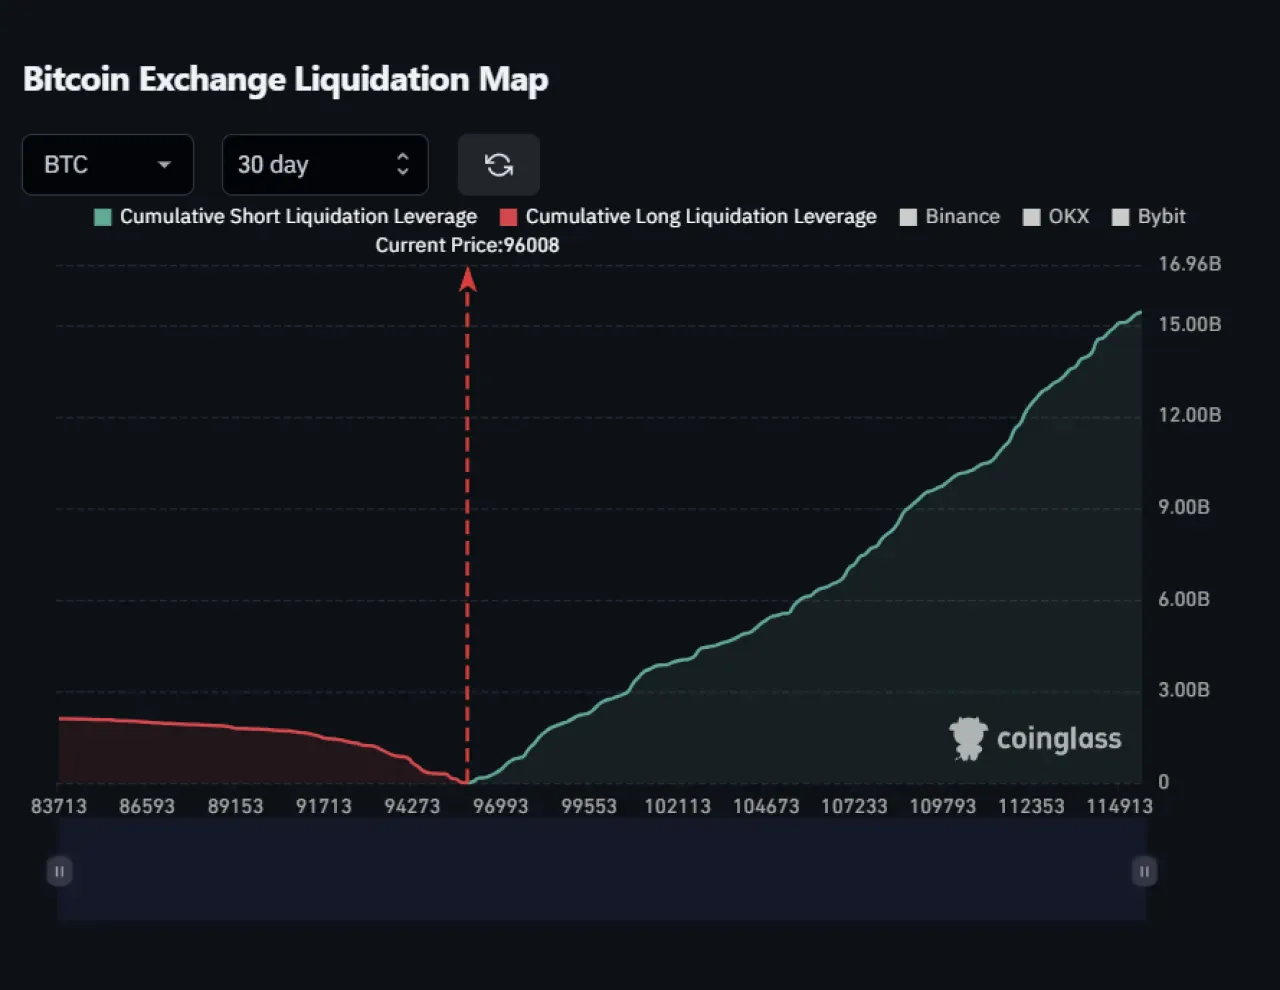The width and height of the screenshot is (1280, 990).
Task: Click the 16.96B y-axis value
Action: click(1190, 264)
